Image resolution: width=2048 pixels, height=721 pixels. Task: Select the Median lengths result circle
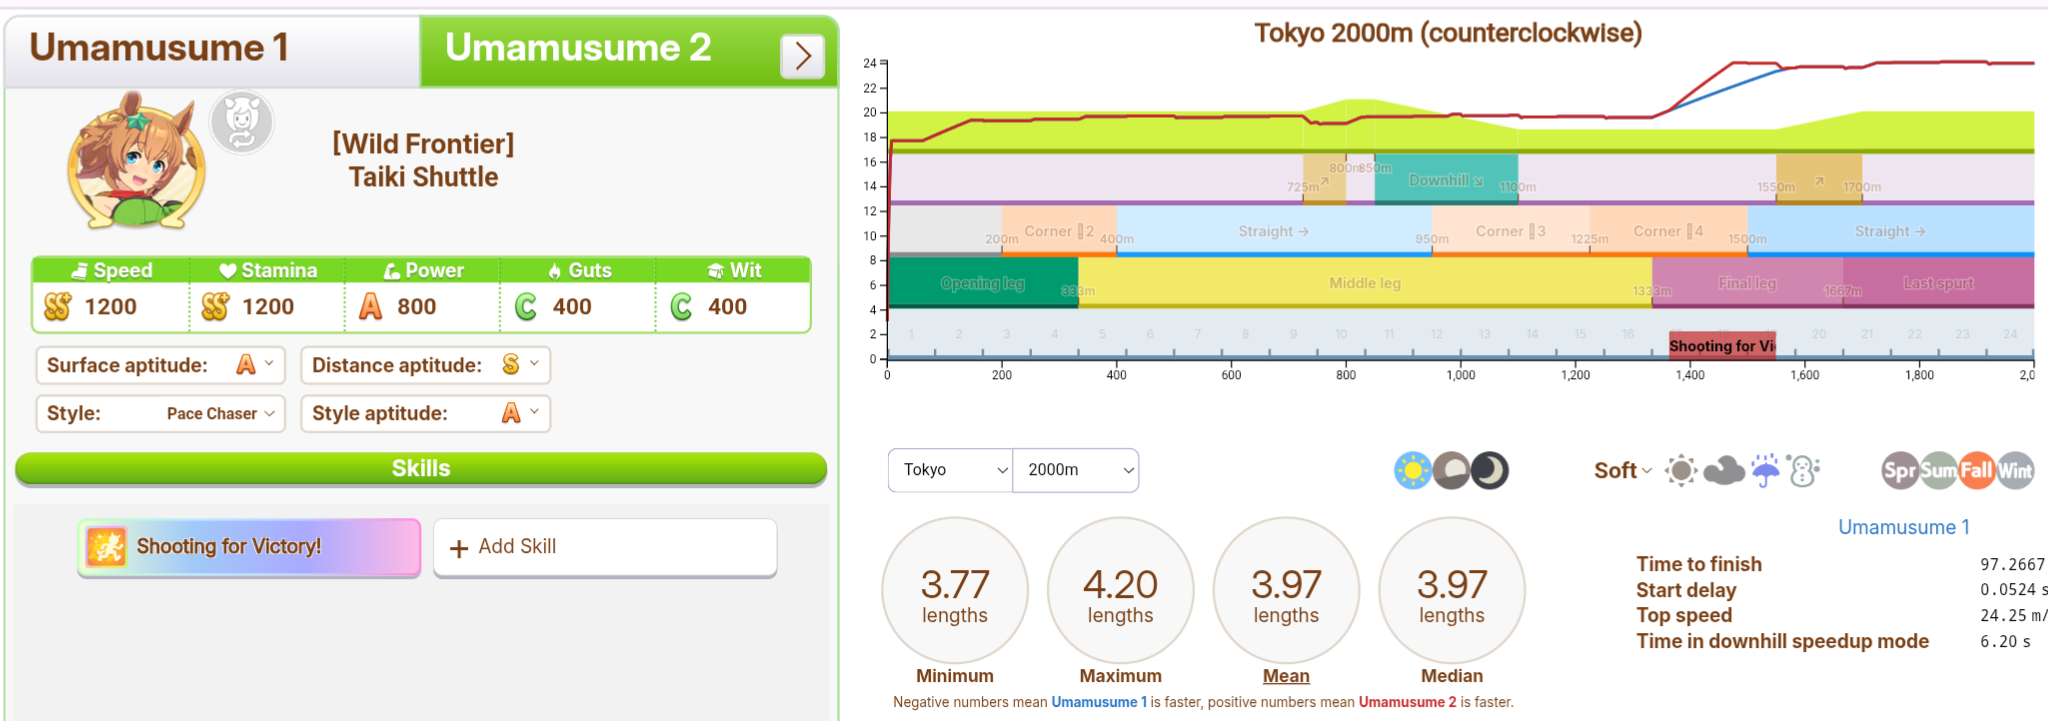[x=1452, y=590]
